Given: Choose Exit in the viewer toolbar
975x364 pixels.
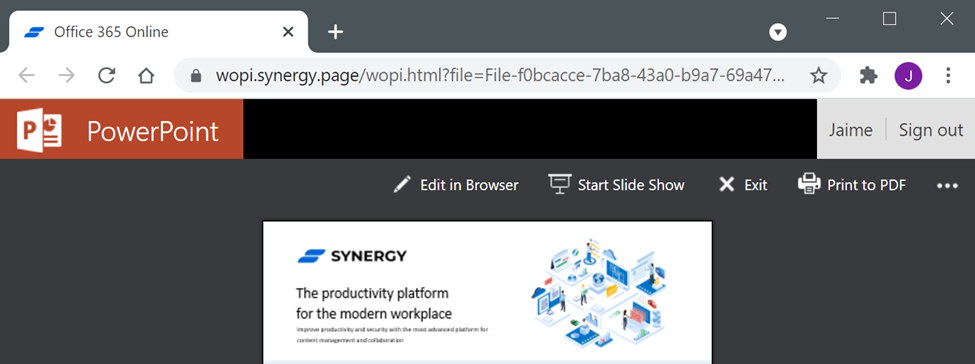Looking at the screenshot, I should tap(743, 185).
